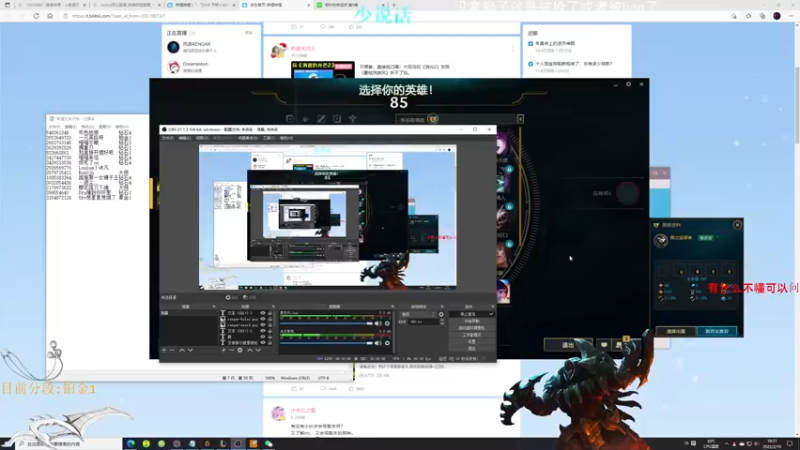Toggle visibility of fifth source row

coord(263,336)
